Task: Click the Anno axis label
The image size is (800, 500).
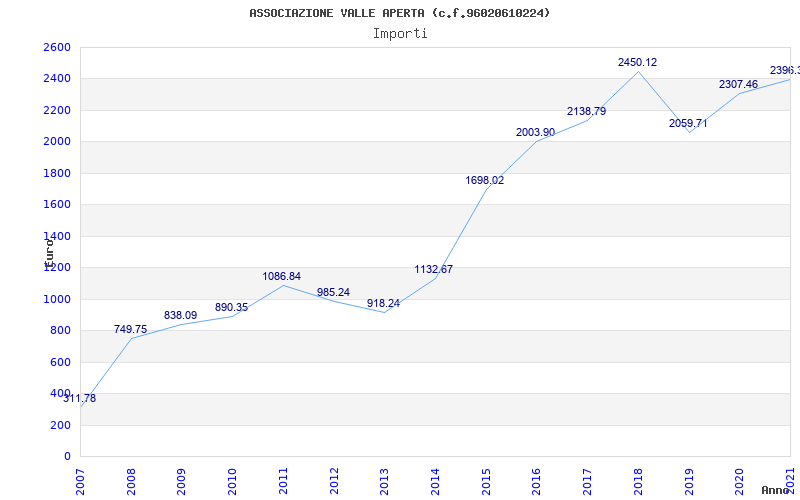Action: 775,490
